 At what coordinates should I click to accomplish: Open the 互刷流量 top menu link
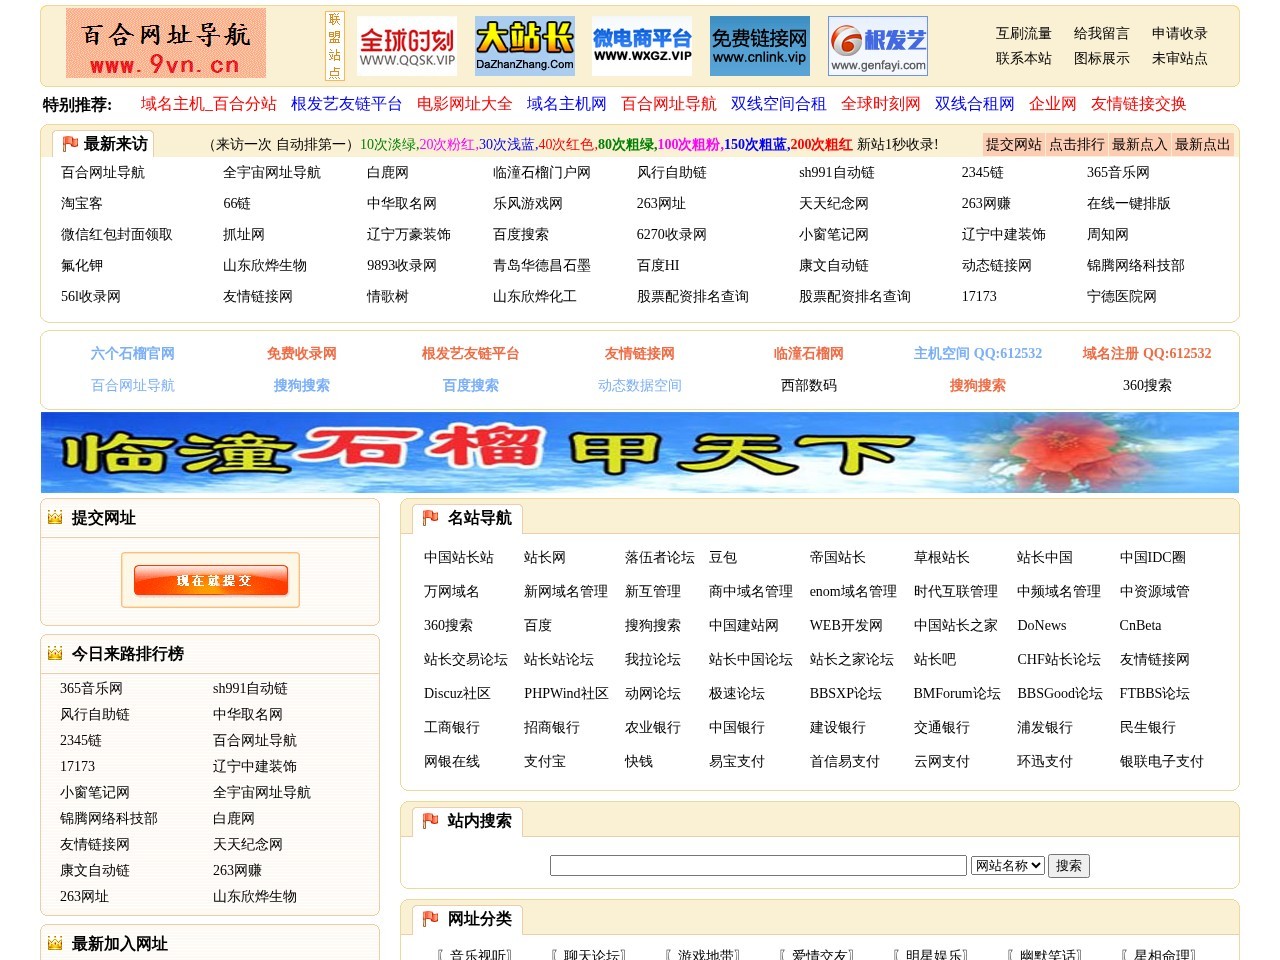(x=1023, y=33)
